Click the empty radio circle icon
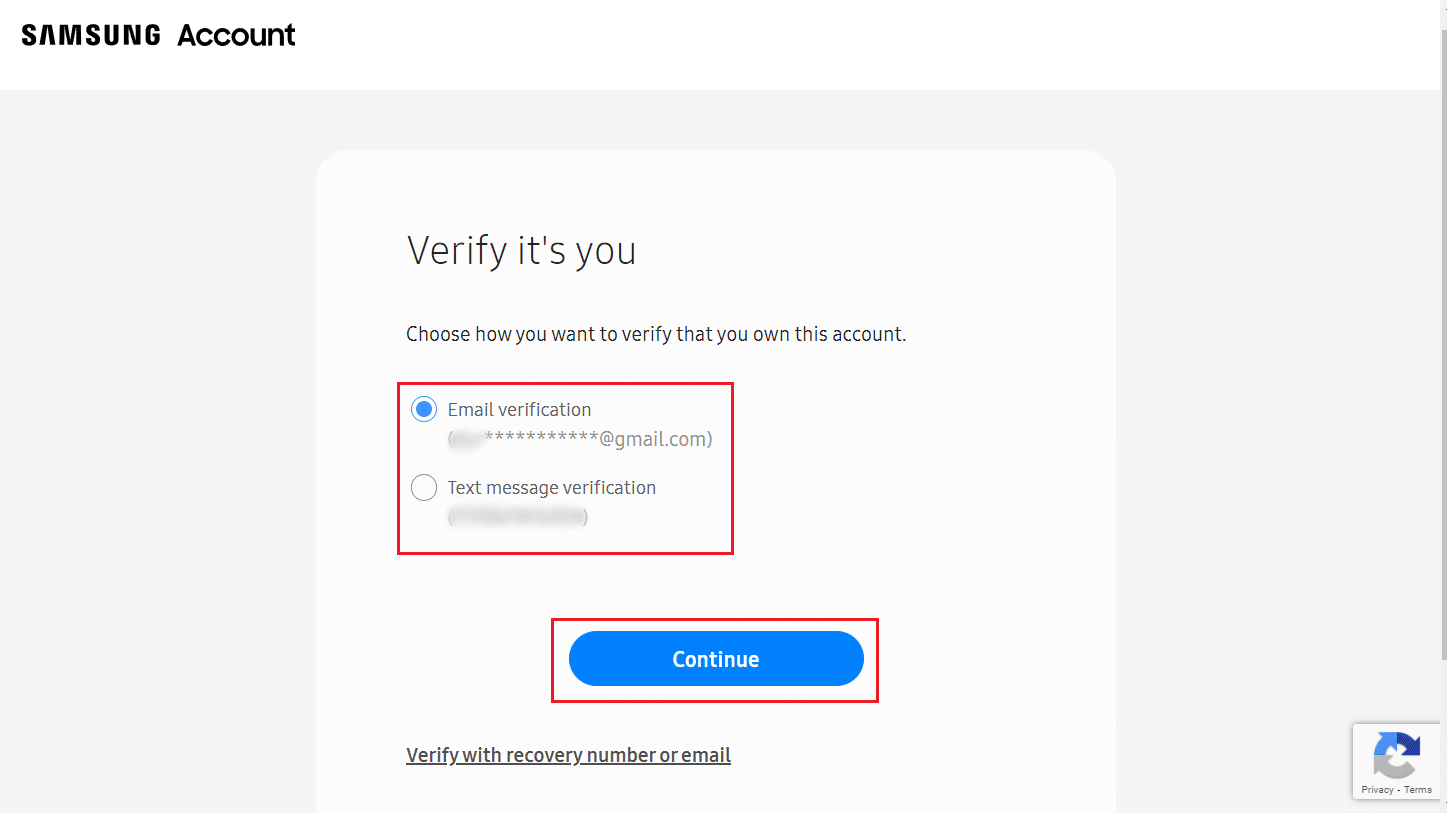The image size is (1447, 813). coord(423,487)
